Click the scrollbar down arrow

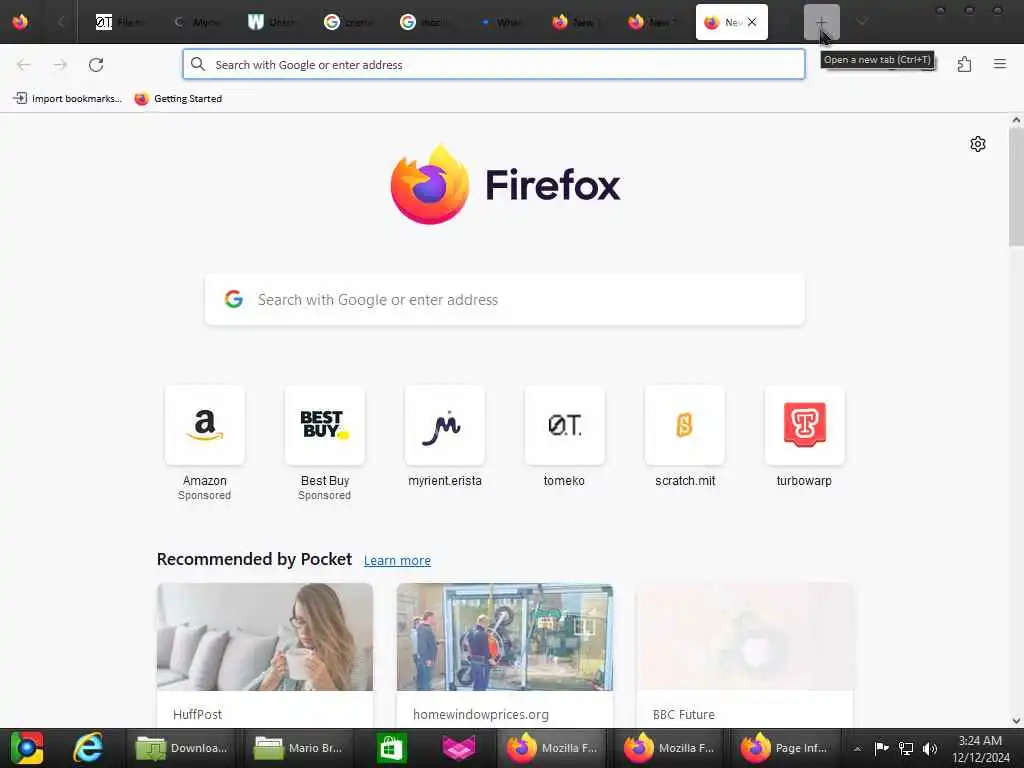point(1016,721)
